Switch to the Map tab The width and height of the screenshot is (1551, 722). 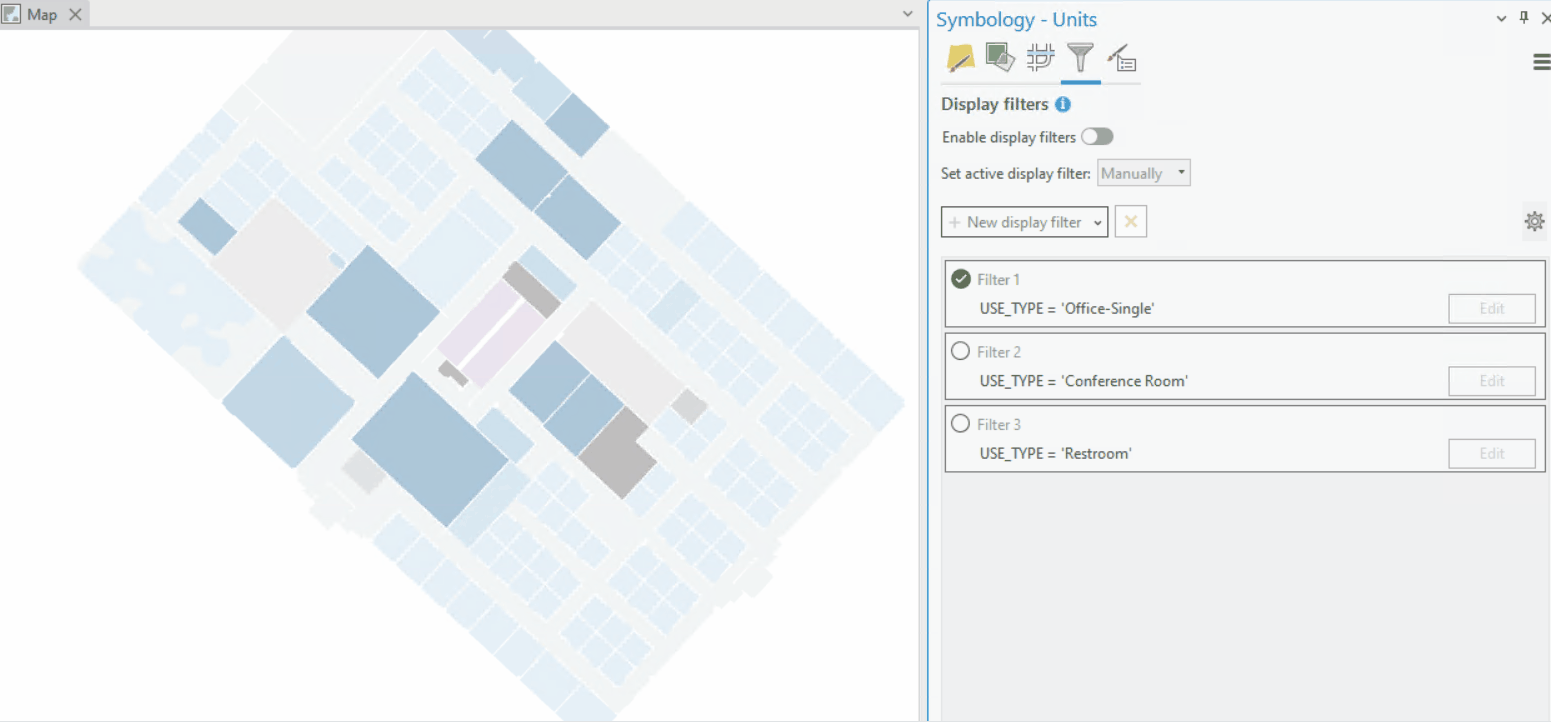coord(41,14)
